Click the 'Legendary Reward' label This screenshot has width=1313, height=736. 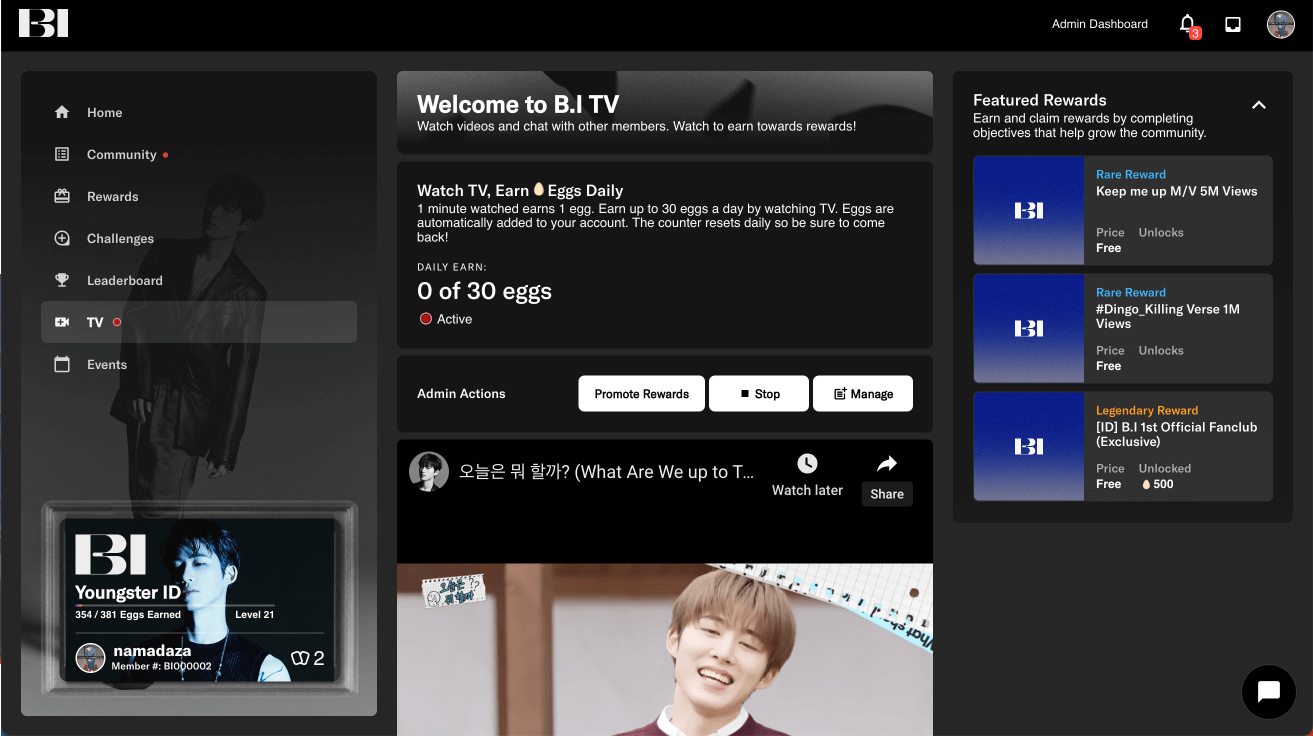tap(1146, 410)
